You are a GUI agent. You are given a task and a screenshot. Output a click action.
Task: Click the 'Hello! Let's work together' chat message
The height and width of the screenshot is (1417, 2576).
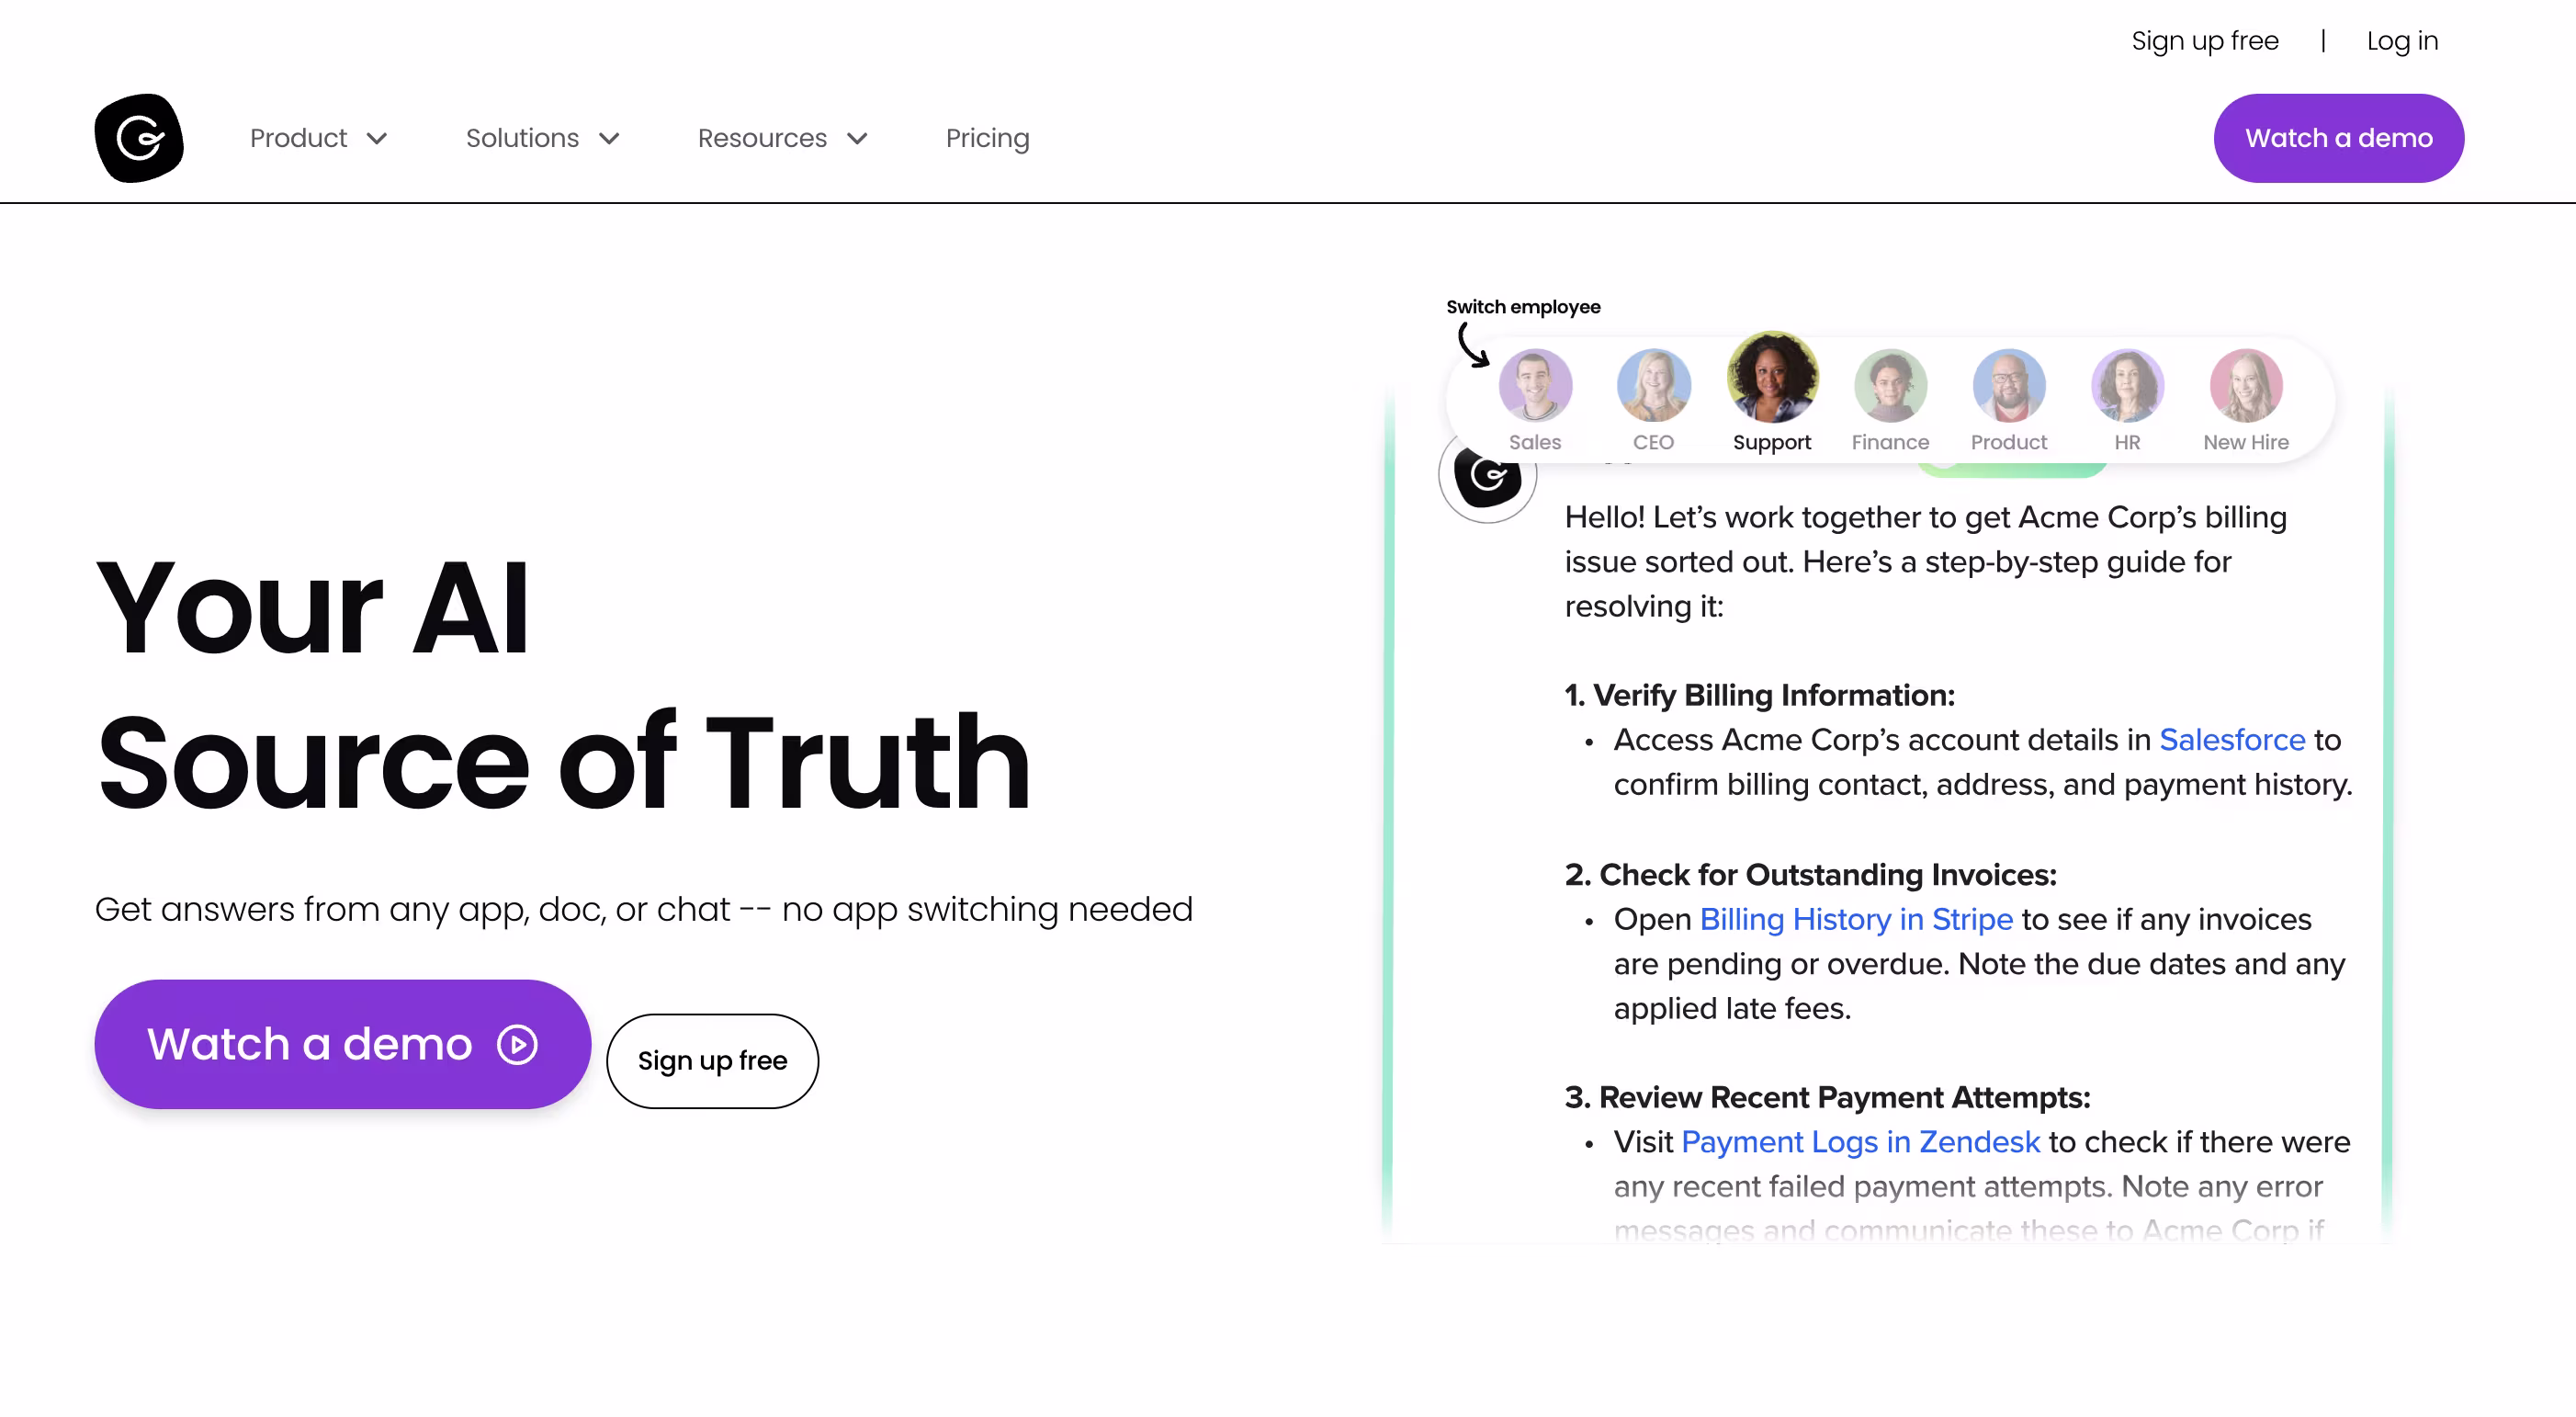1925,562
